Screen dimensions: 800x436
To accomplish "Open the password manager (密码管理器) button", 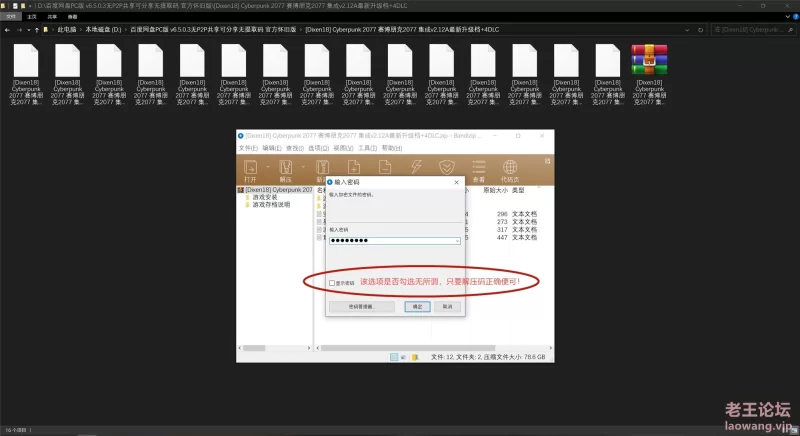I will pyautogui.click(x=362, y=306).
